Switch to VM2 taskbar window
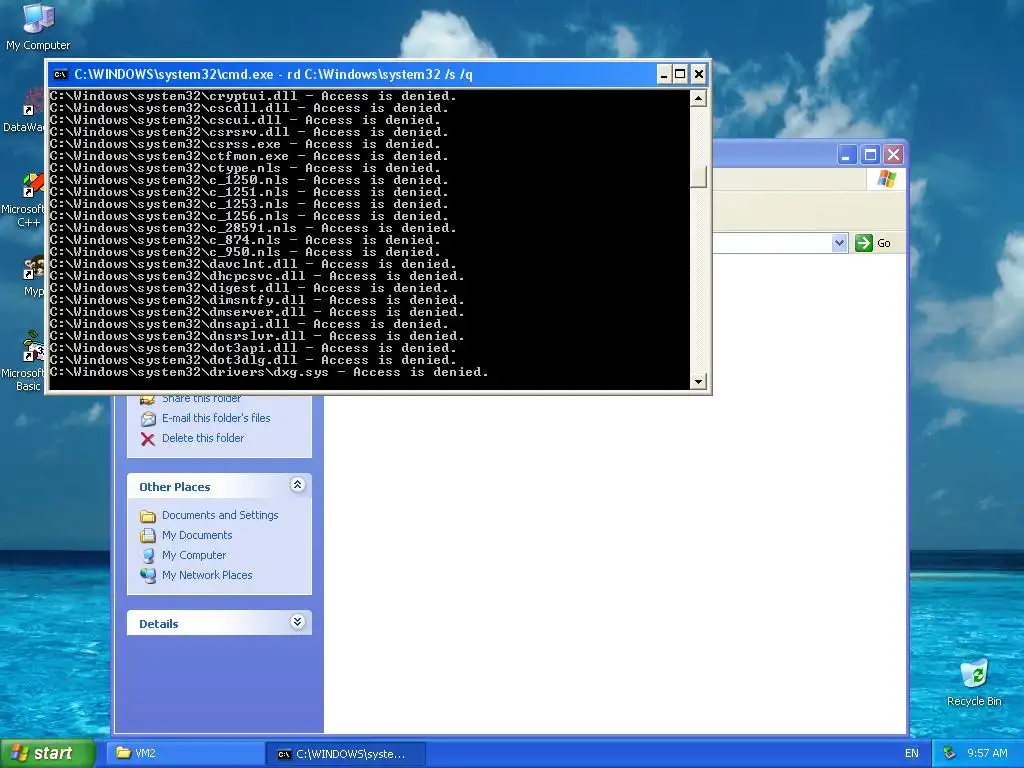Viewport: 1024px width, 768px height. click(x=185, y=753)
